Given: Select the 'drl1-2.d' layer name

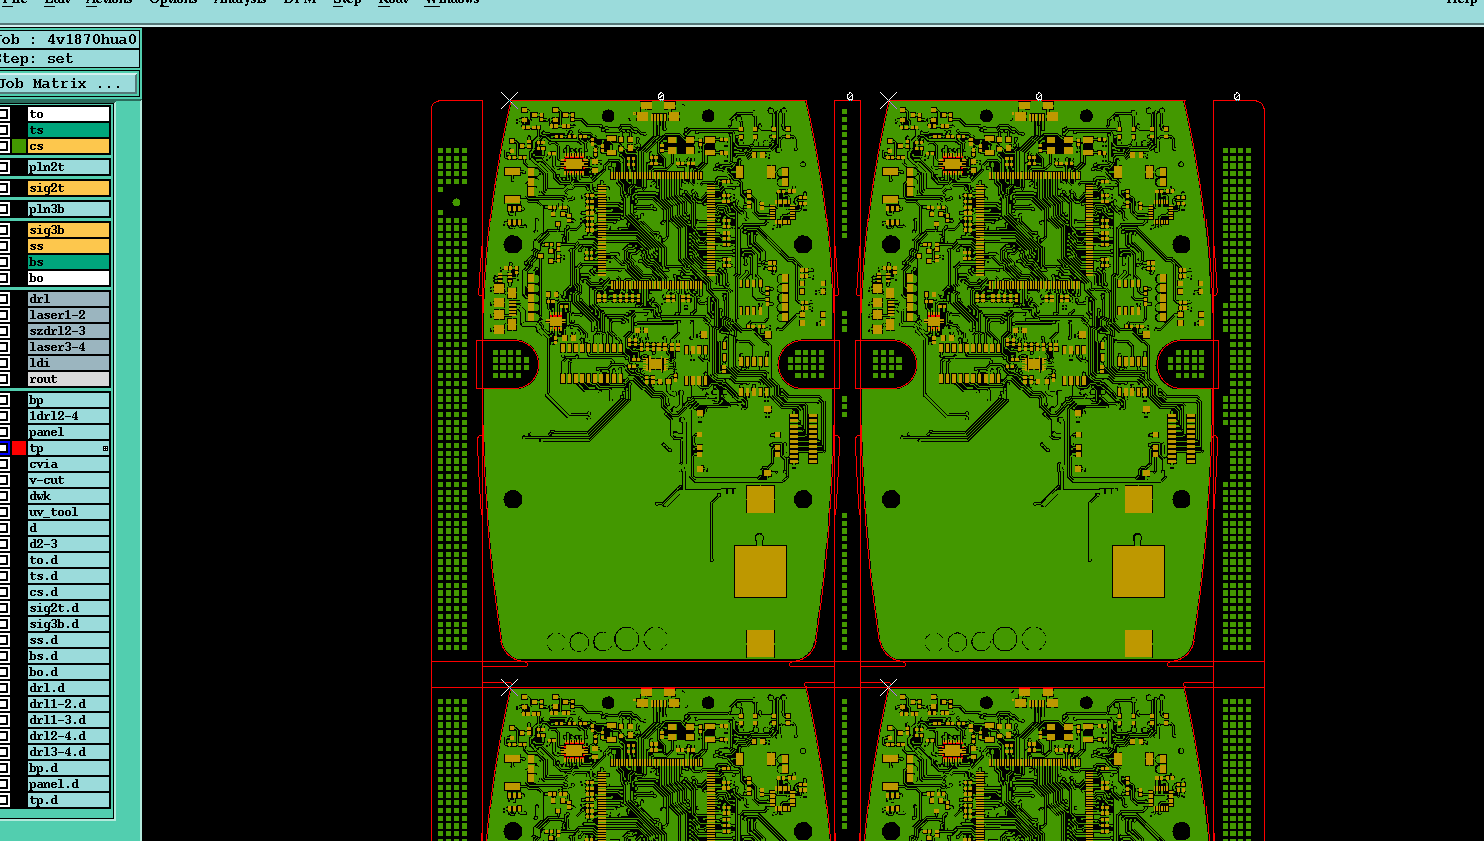Looking at the screenshot, I should pos(68,704).
